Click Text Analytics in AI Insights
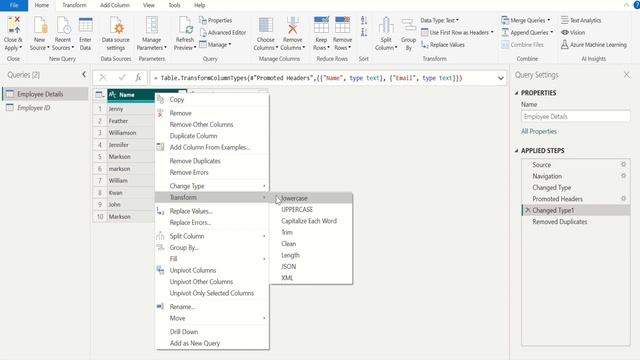This screenshot has width=640, height=360. [580, 20]
